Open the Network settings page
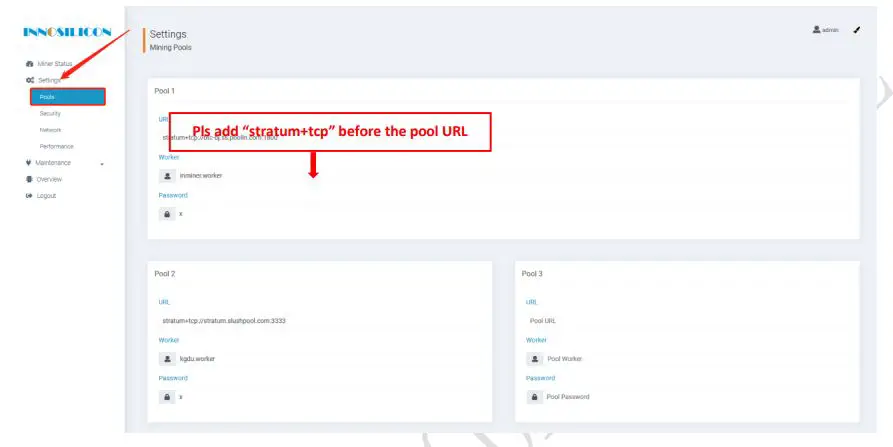The width and height of the screenshot is (893, 447). click(50, 130)
